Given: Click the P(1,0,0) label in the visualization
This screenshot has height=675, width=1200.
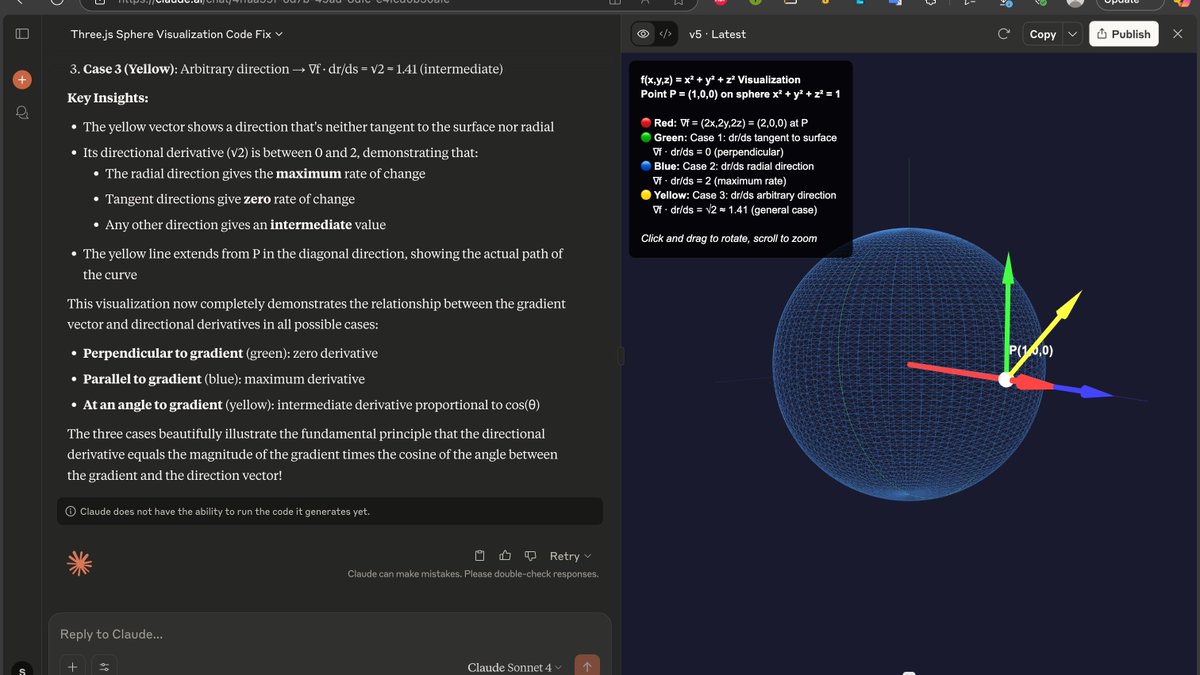Looking at the screenshot, I should click(1030, 350).
